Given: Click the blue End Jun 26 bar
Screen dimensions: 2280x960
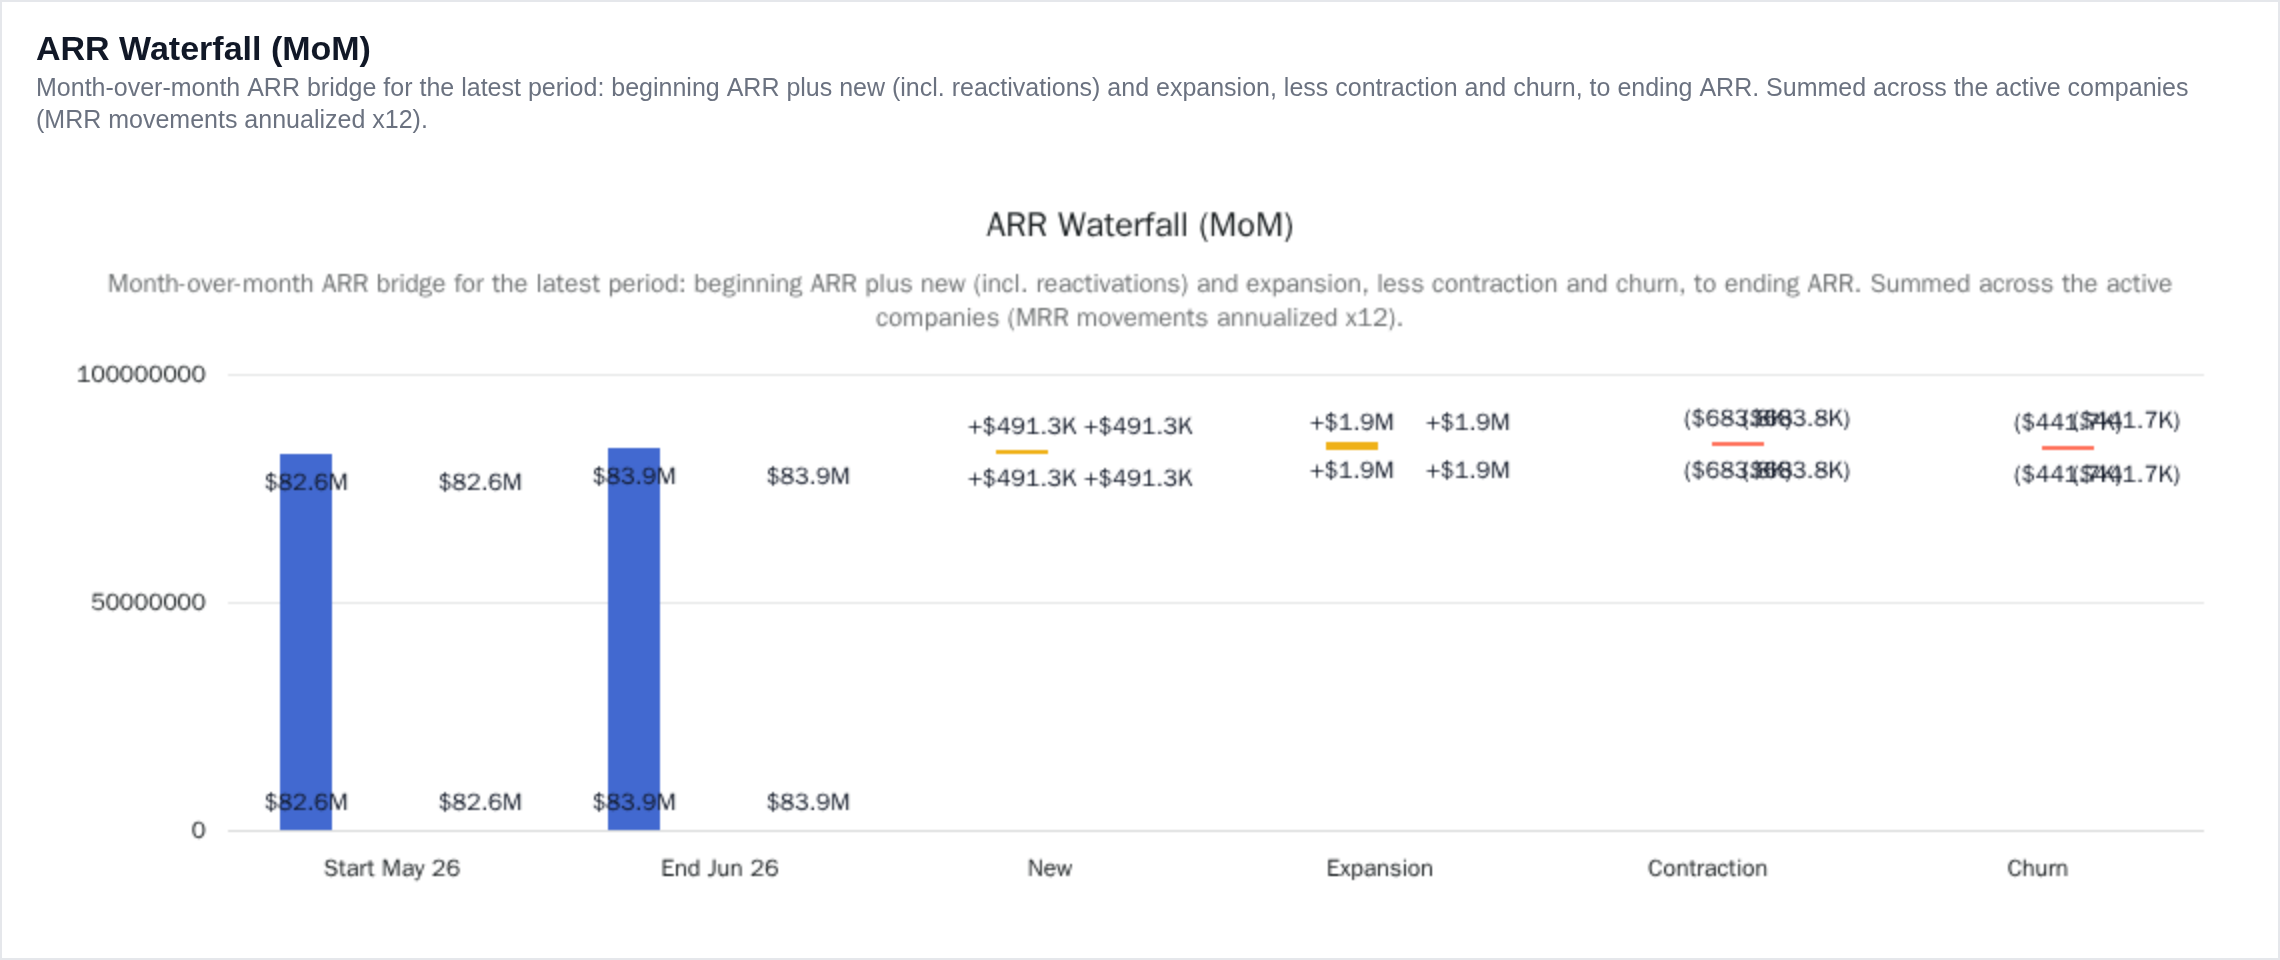Looking at the screenshot, I should [x=634, y=639].
